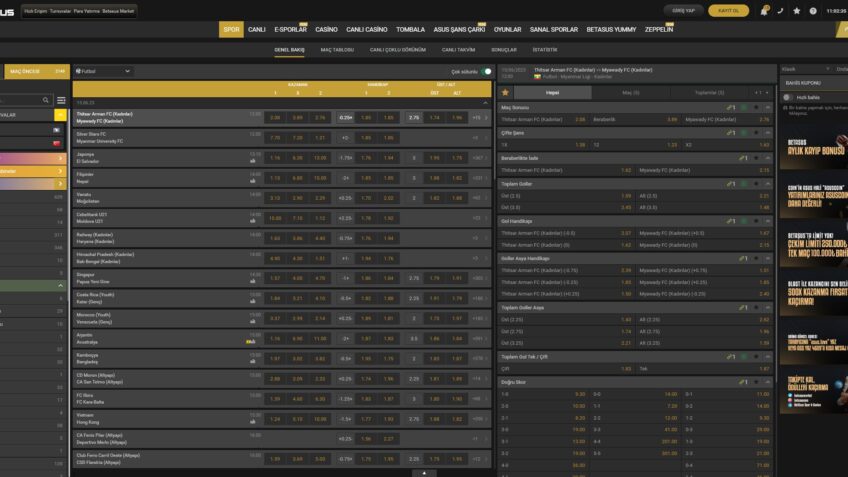The width and height of the screenshot is (848, 477).
Task: Open the Futbol sport dropdown
Action: click(103, 71)
